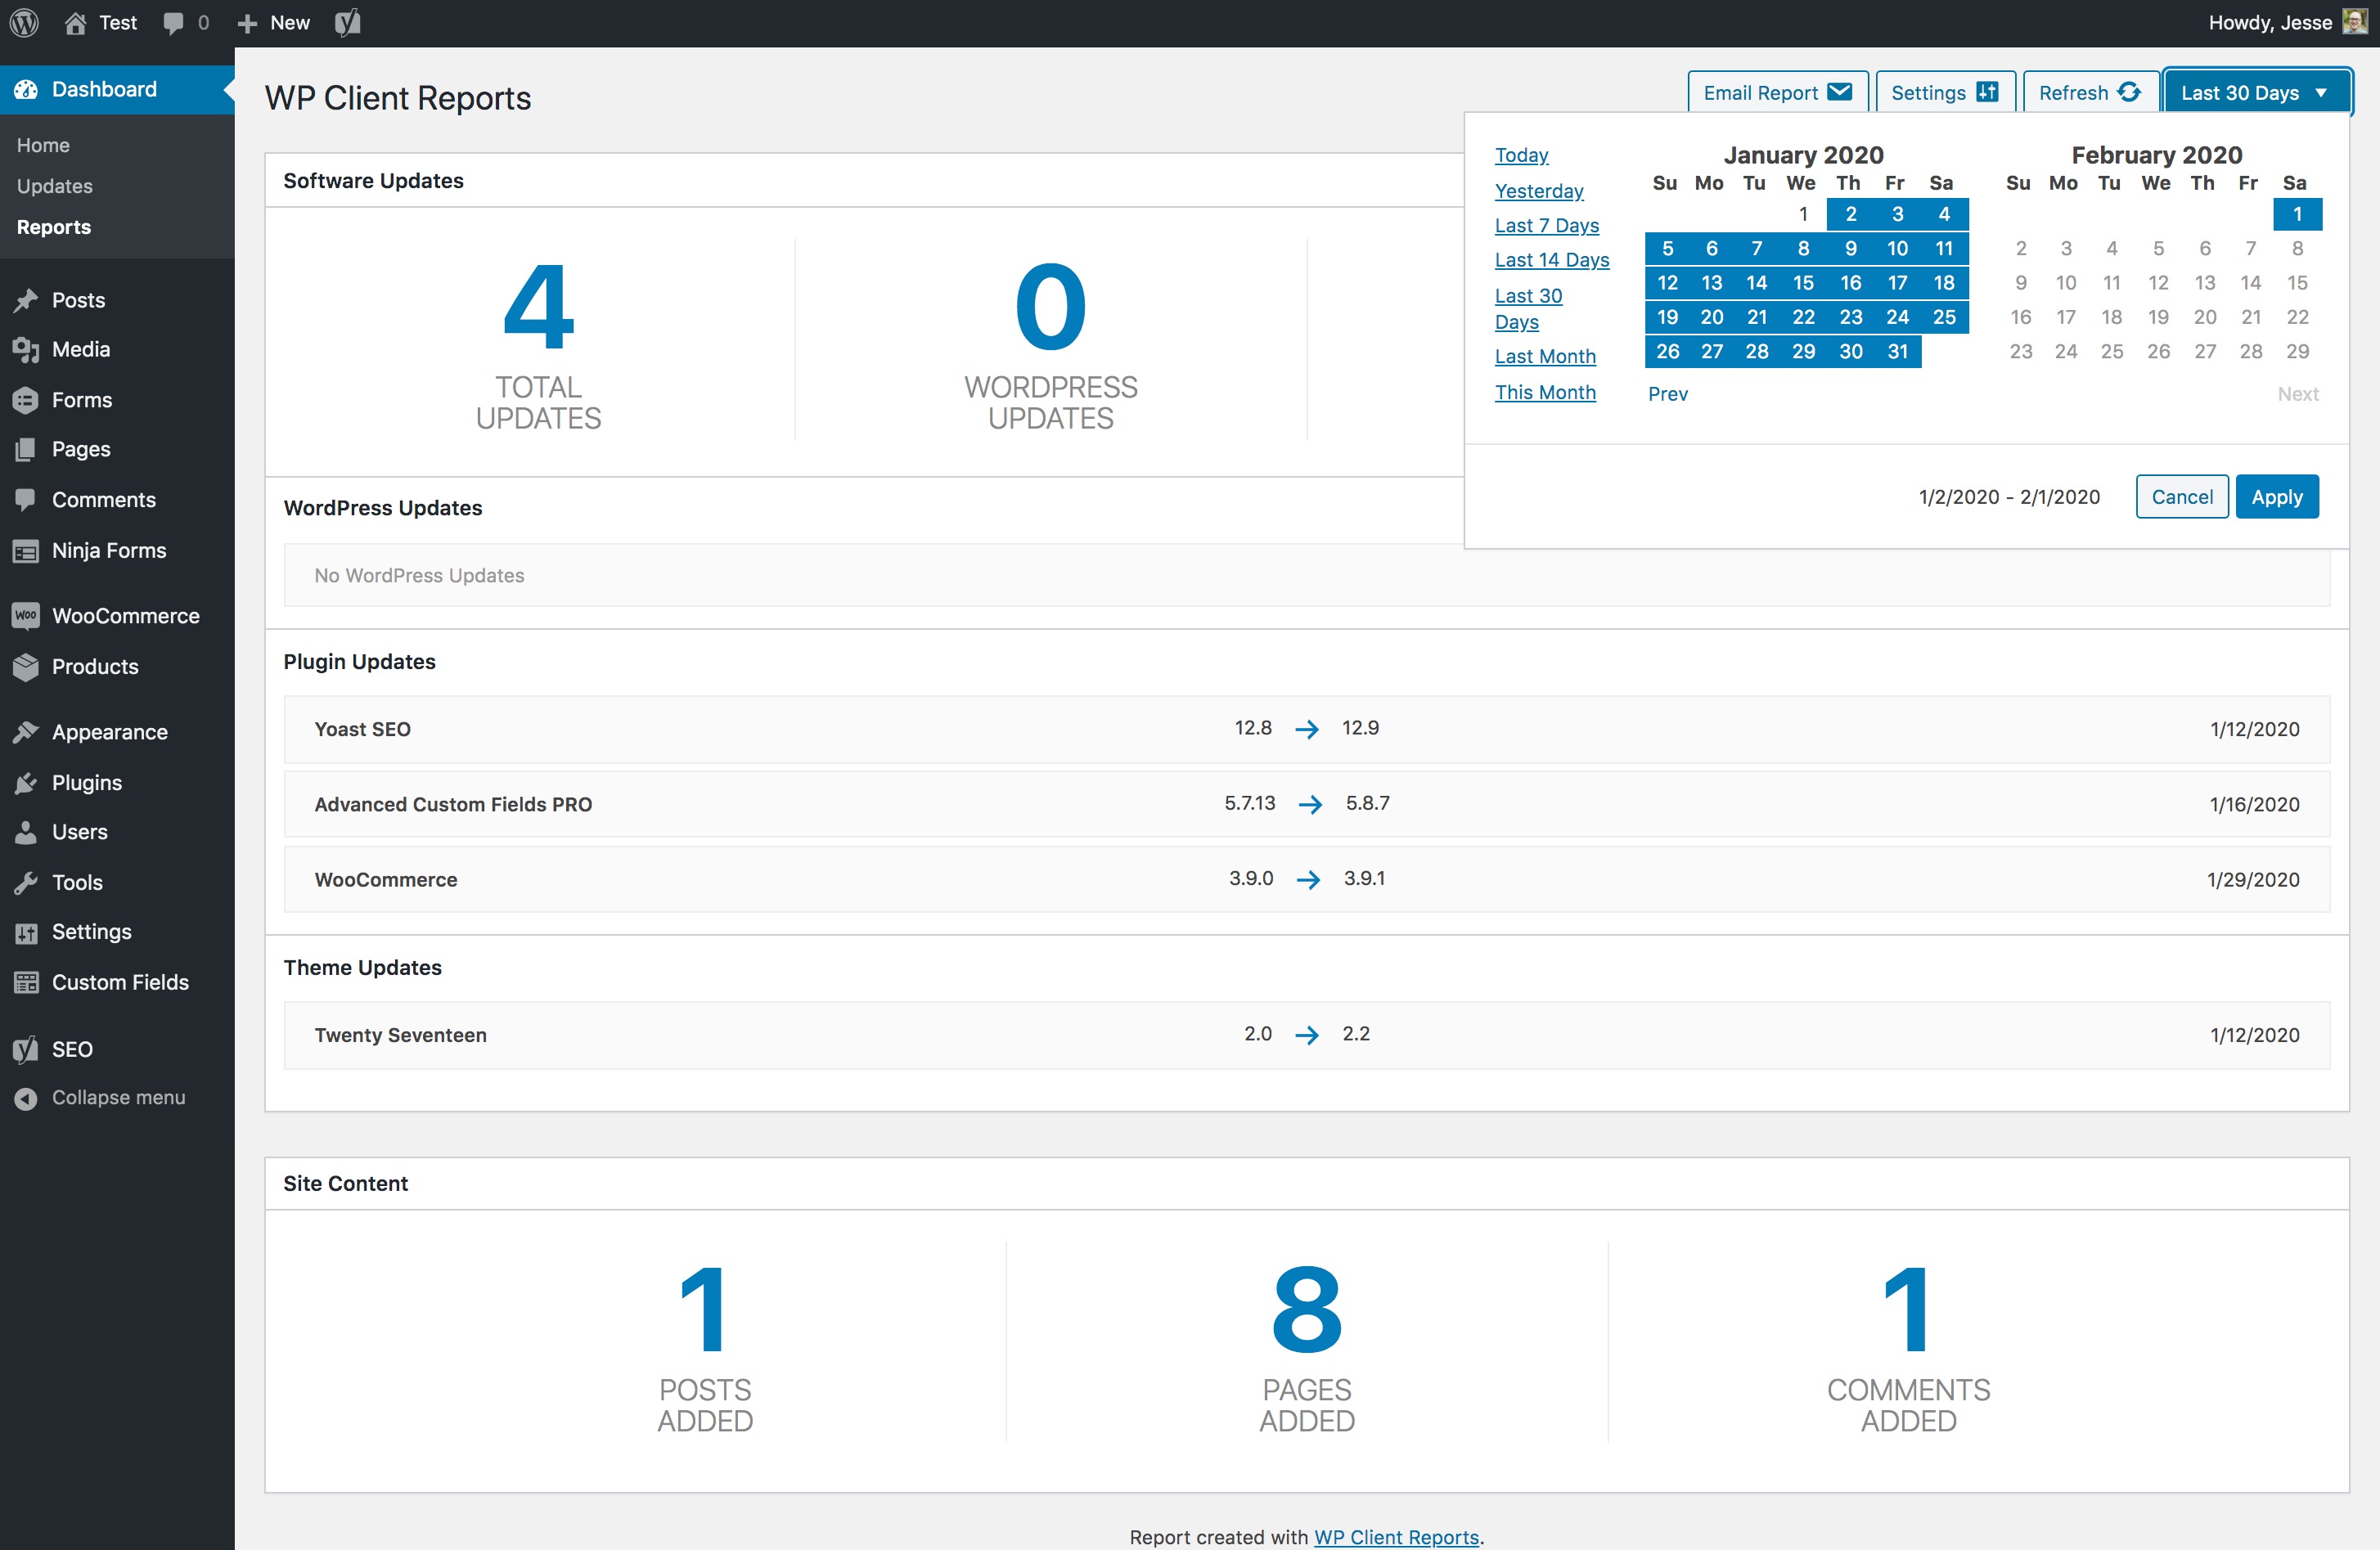
Task: Pick January 15 in the calendar
Action: click(1802, 283)
